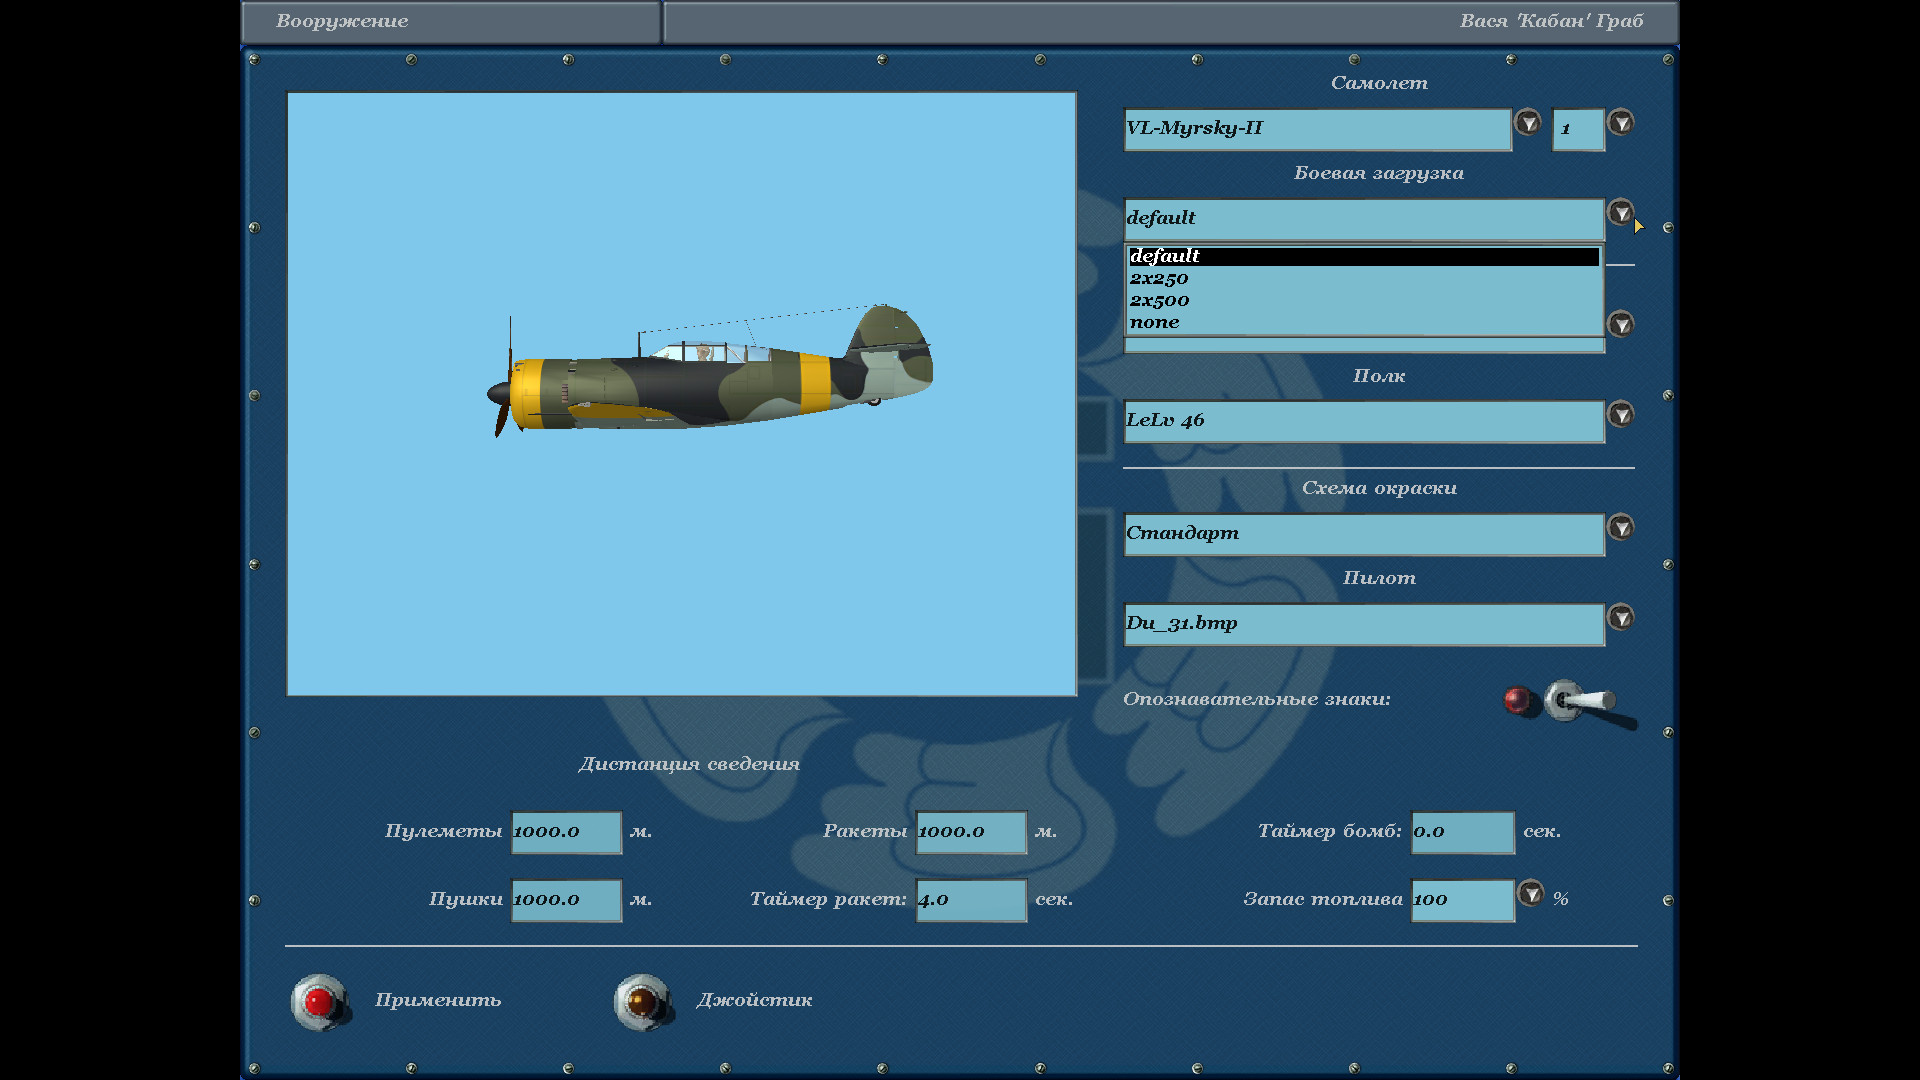Screen dimensions: 1920x1080
Task: Expand the pilot Du_31.bmp dropdown arrow
Action: 1620,617
